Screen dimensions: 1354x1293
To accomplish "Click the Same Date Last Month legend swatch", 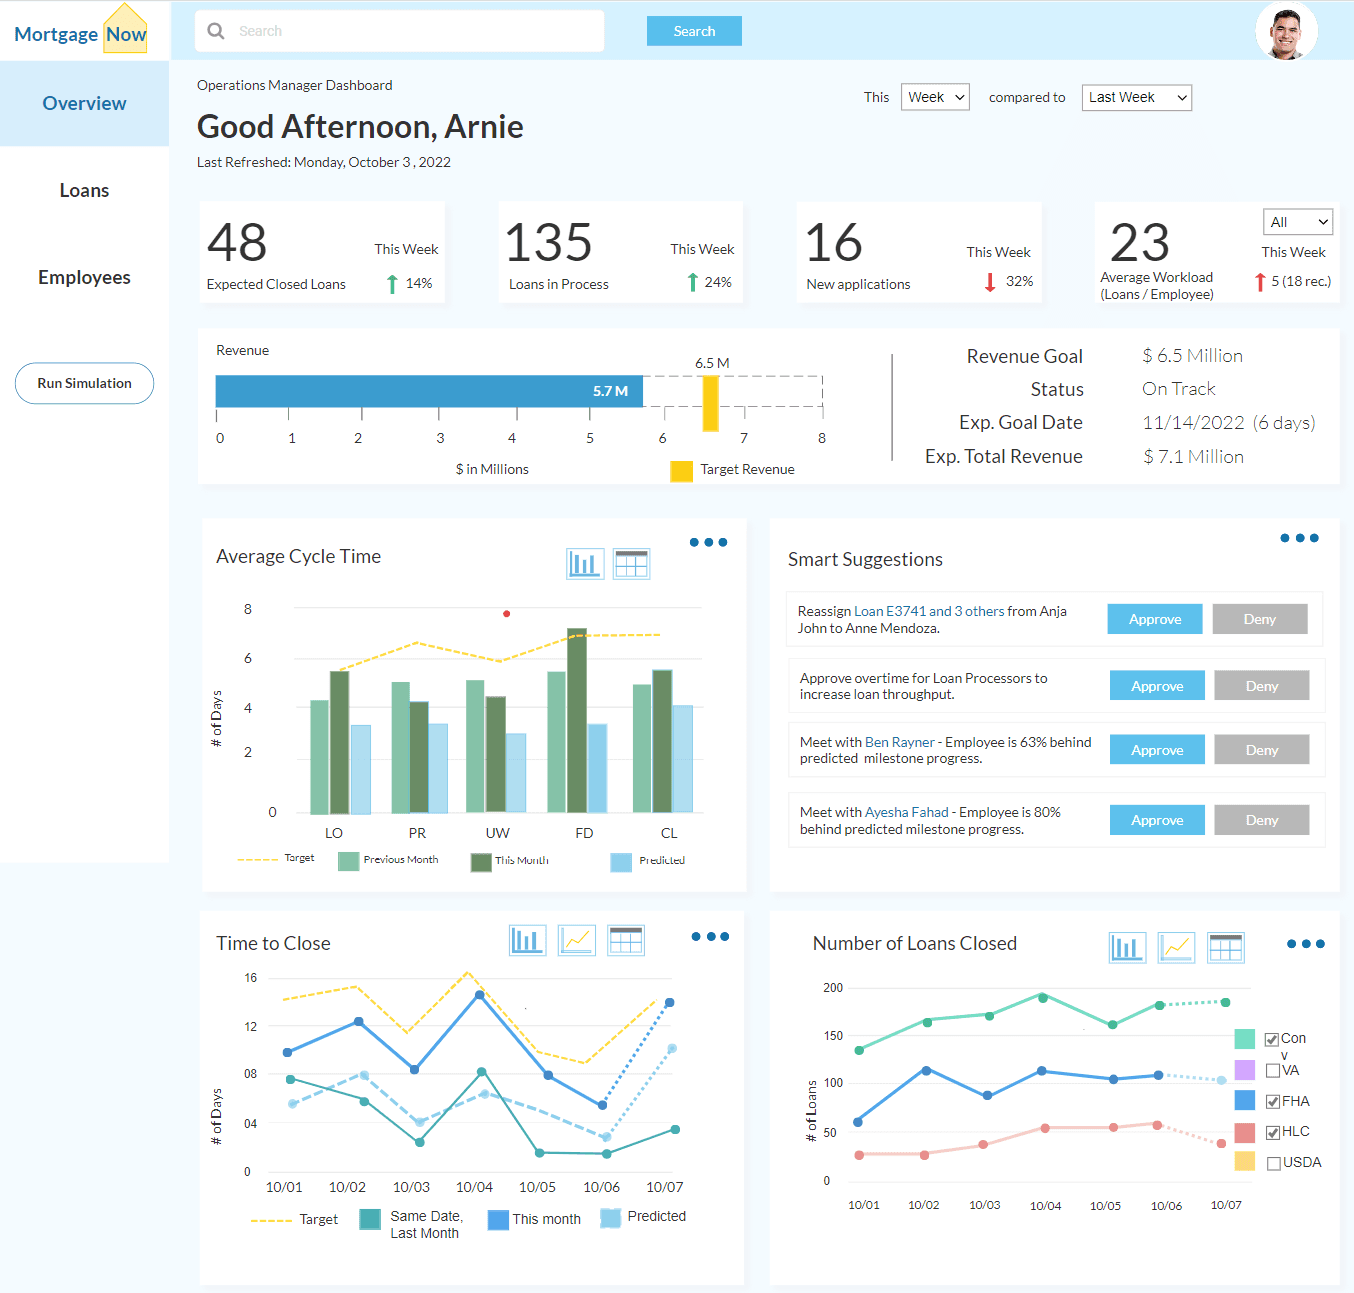I will [x=370, y=1219].
